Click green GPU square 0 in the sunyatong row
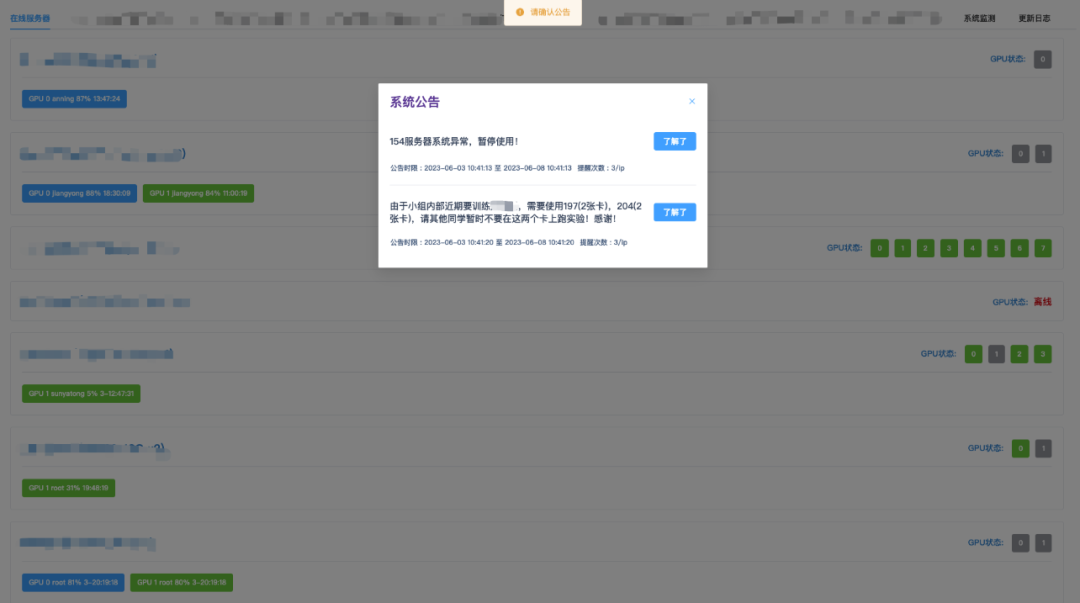The height and width of the screenshot is (603, 1080). point(973,354)
